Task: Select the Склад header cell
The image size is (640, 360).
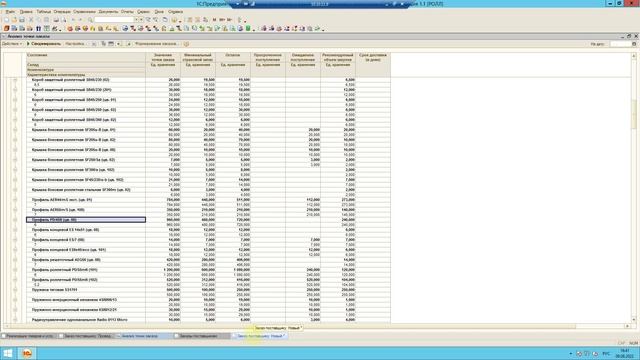Action: click(86, 65)
